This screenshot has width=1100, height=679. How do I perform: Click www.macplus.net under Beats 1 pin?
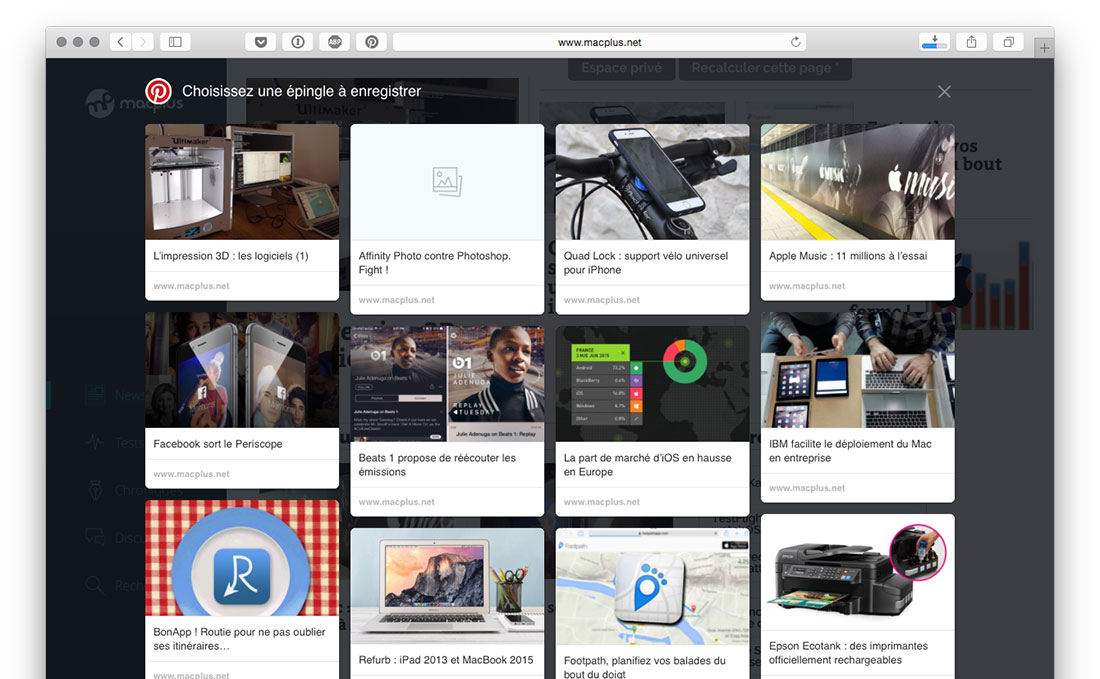coord(396,502)
